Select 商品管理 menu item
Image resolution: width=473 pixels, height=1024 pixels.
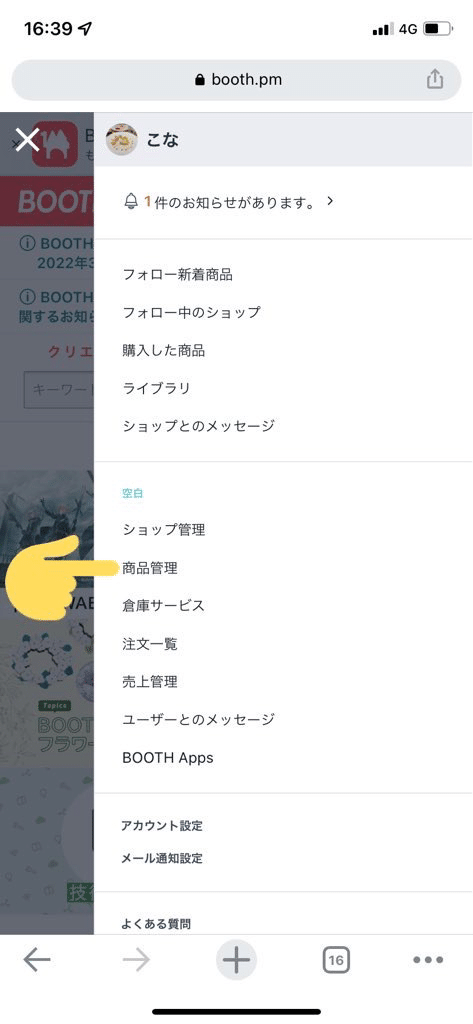150,568
